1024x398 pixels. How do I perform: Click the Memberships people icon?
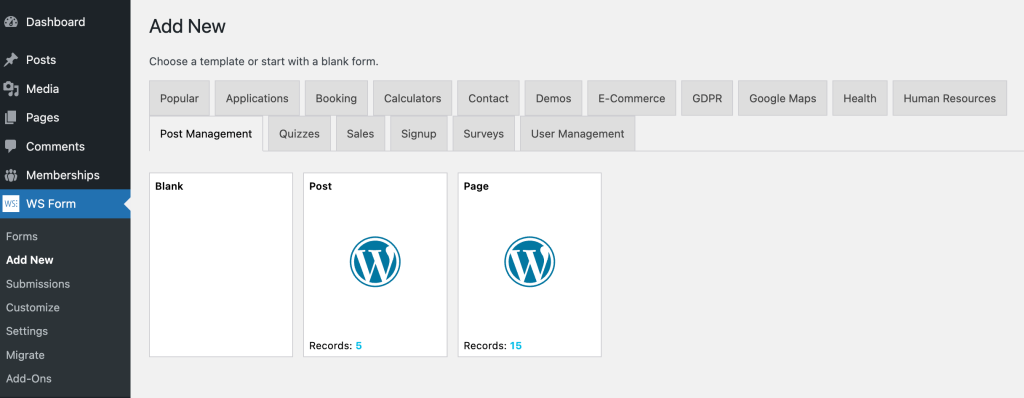pyautogui.click(x=10, y=175)
